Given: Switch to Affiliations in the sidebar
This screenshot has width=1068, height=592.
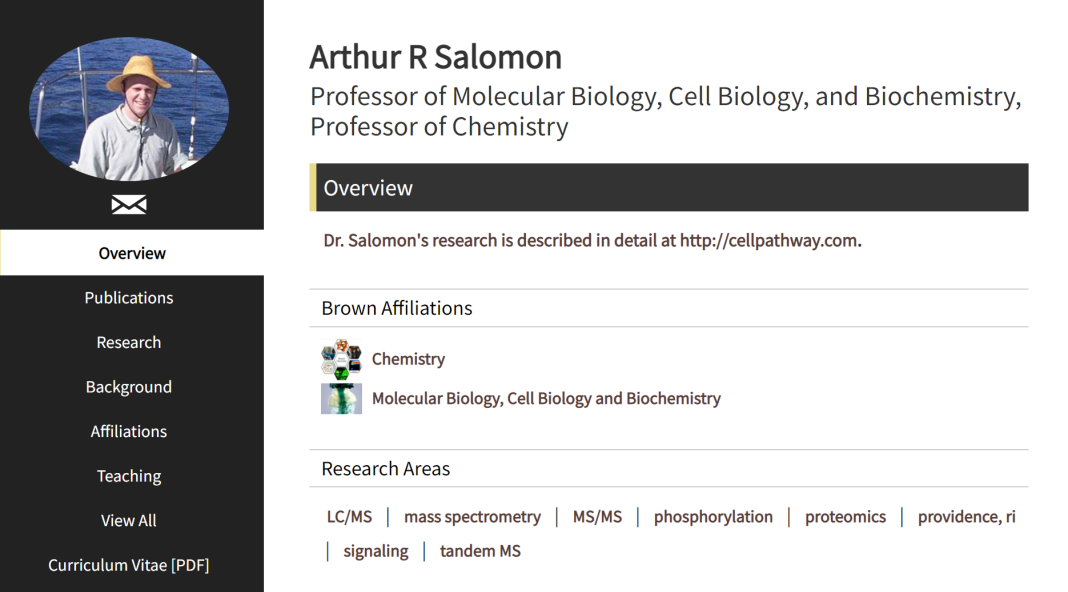Looking at the screenshot, I should point(129,431).
